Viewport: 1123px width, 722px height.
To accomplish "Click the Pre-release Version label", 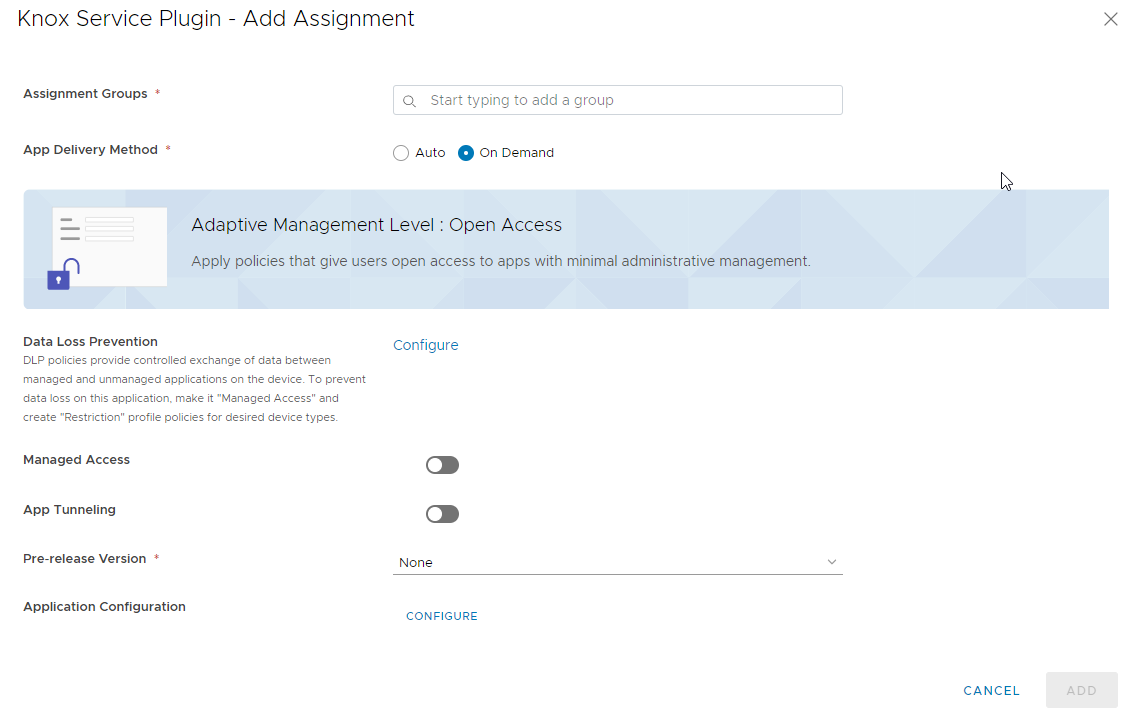I will coord(85,559).
